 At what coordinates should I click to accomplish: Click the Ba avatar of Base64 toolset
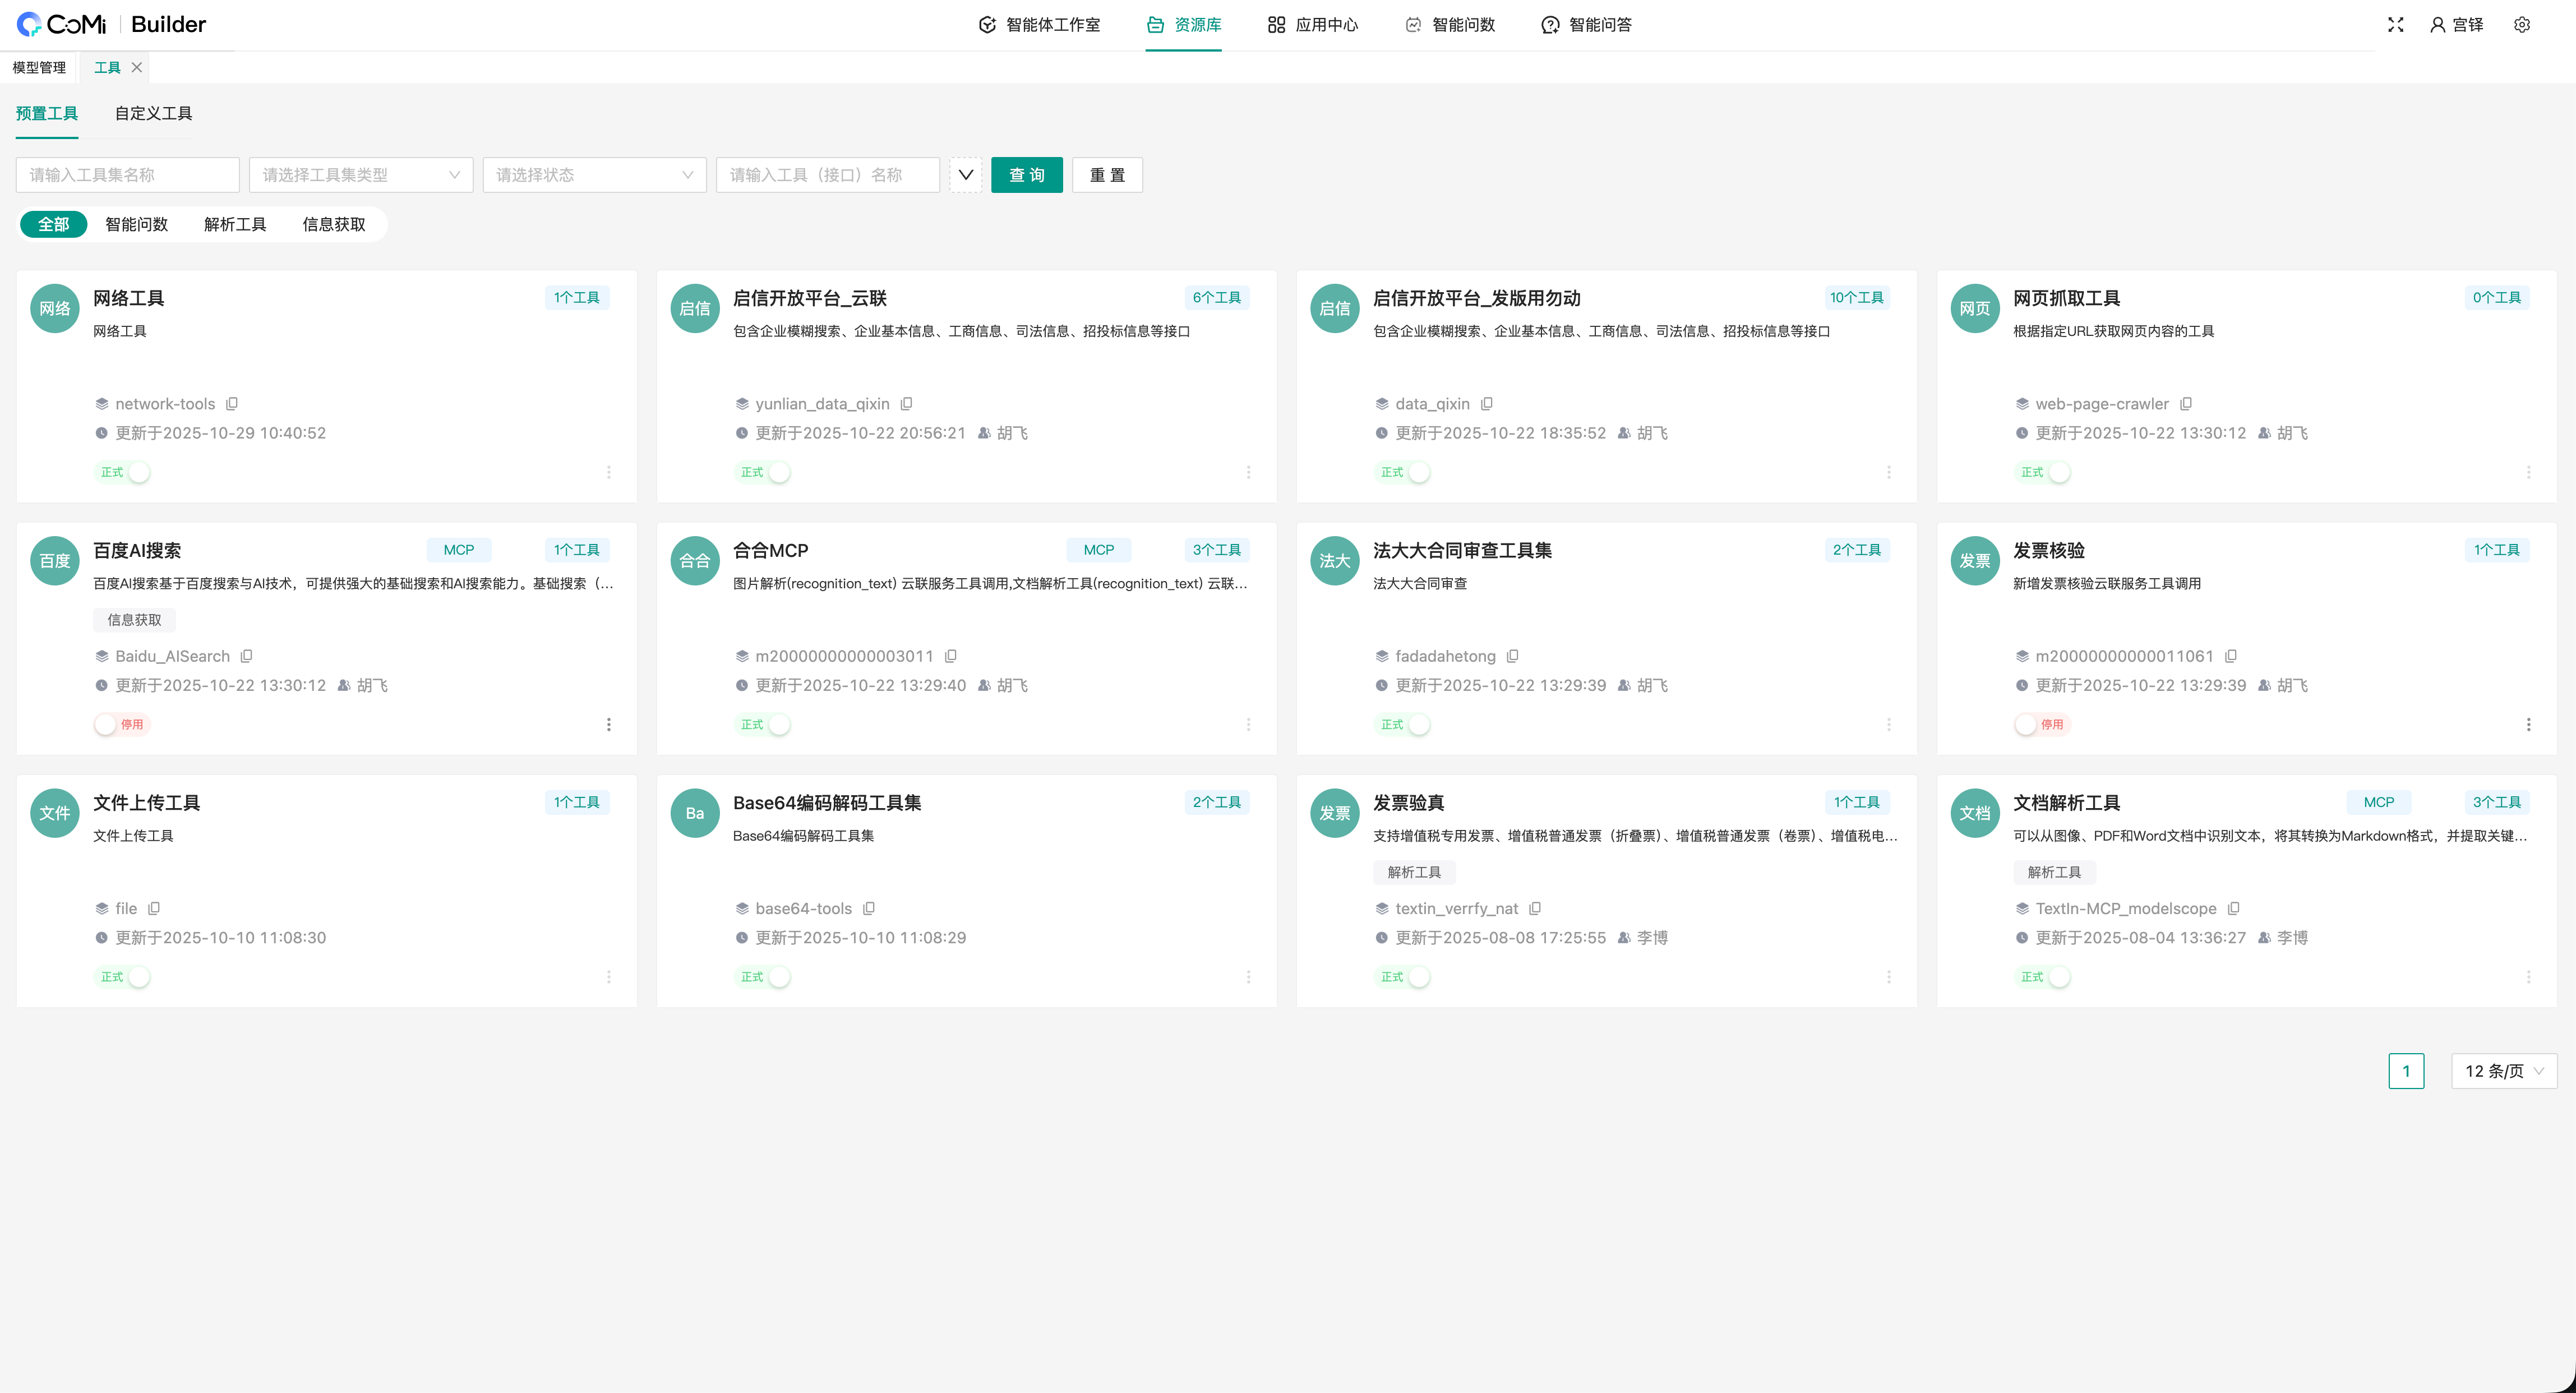pyautogui.click(x=695, y=812)
